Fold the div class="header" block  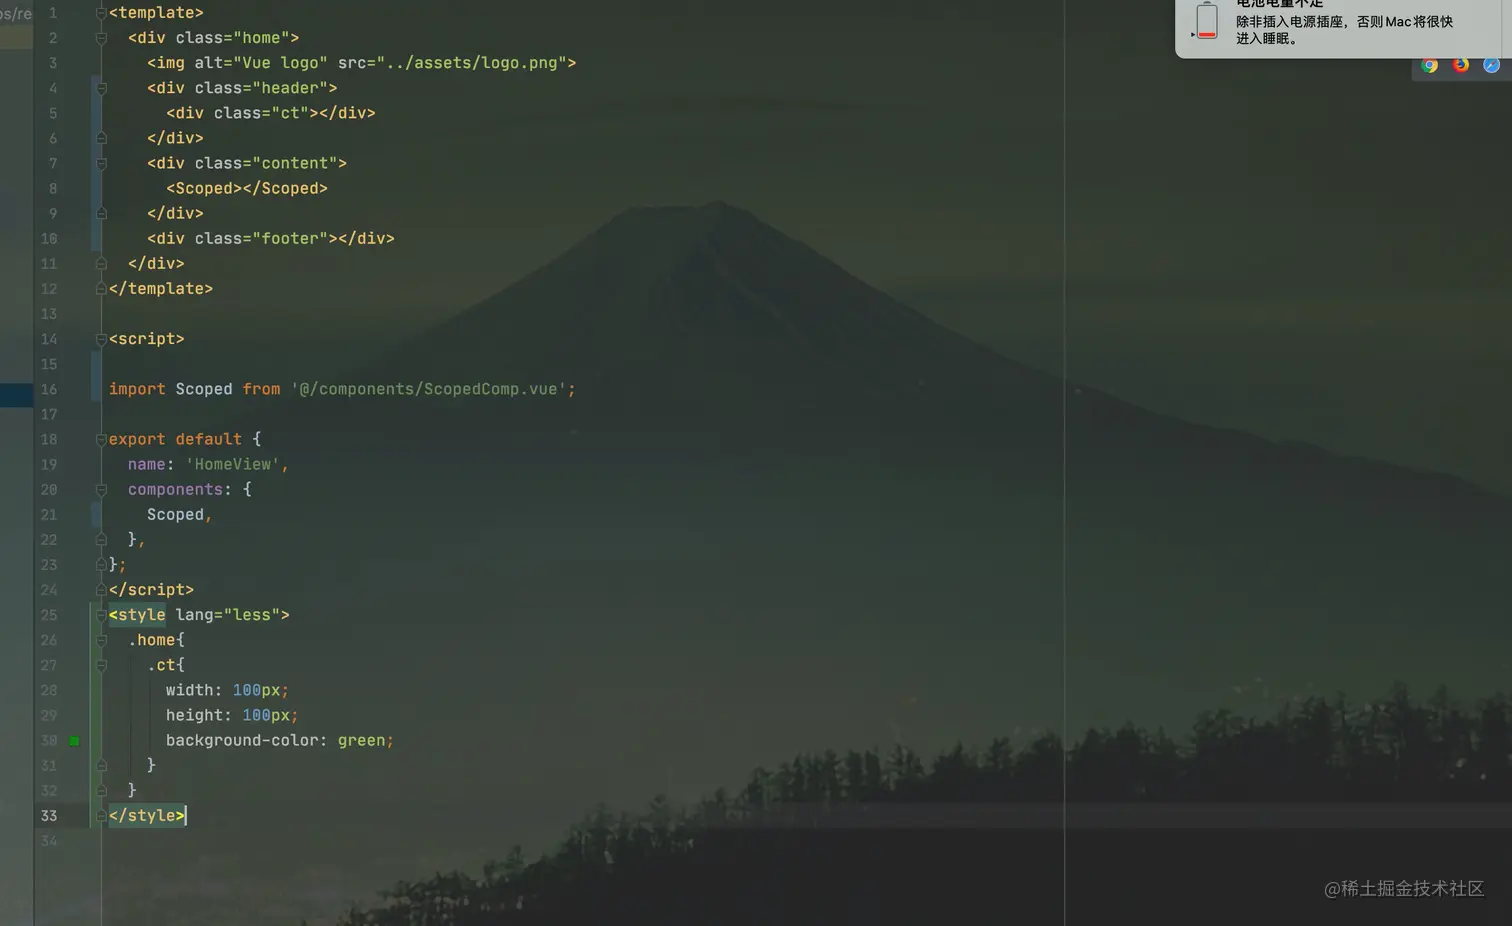coord(101,88)
